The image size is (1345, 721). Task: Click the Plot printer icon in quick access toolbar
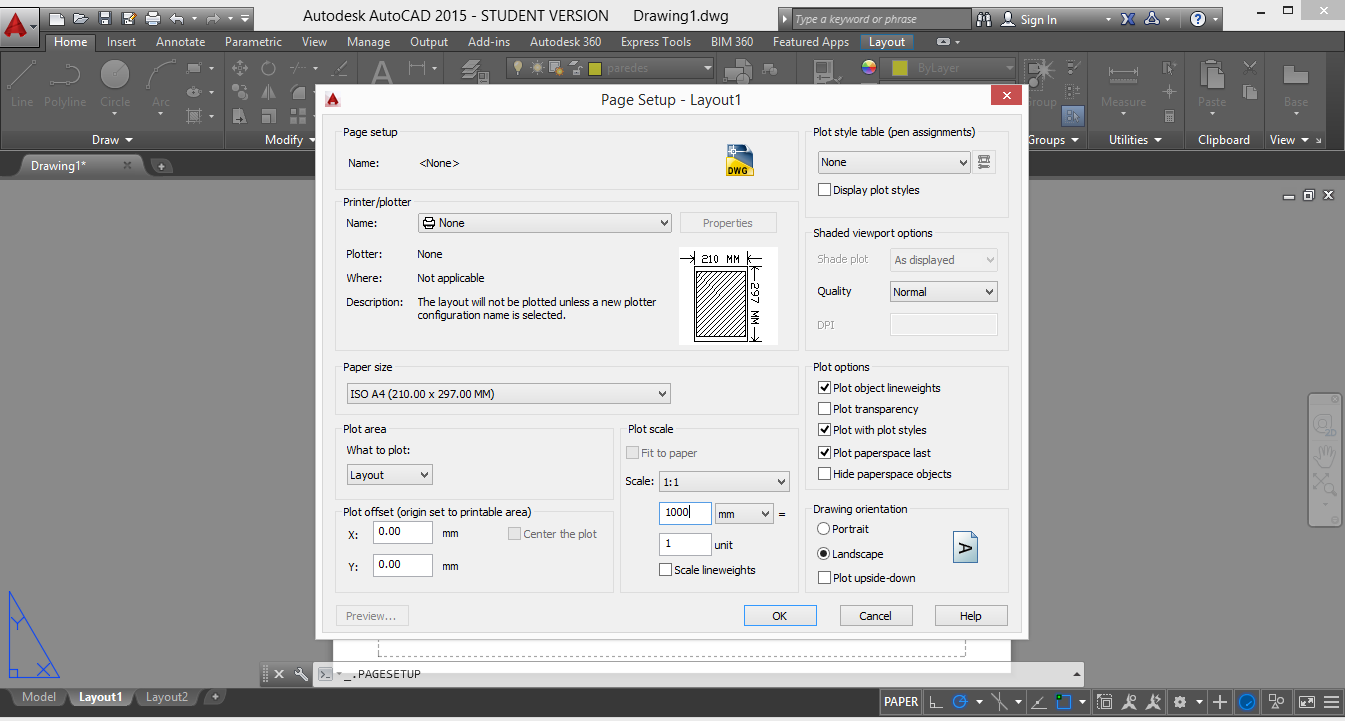pos(152,18)
